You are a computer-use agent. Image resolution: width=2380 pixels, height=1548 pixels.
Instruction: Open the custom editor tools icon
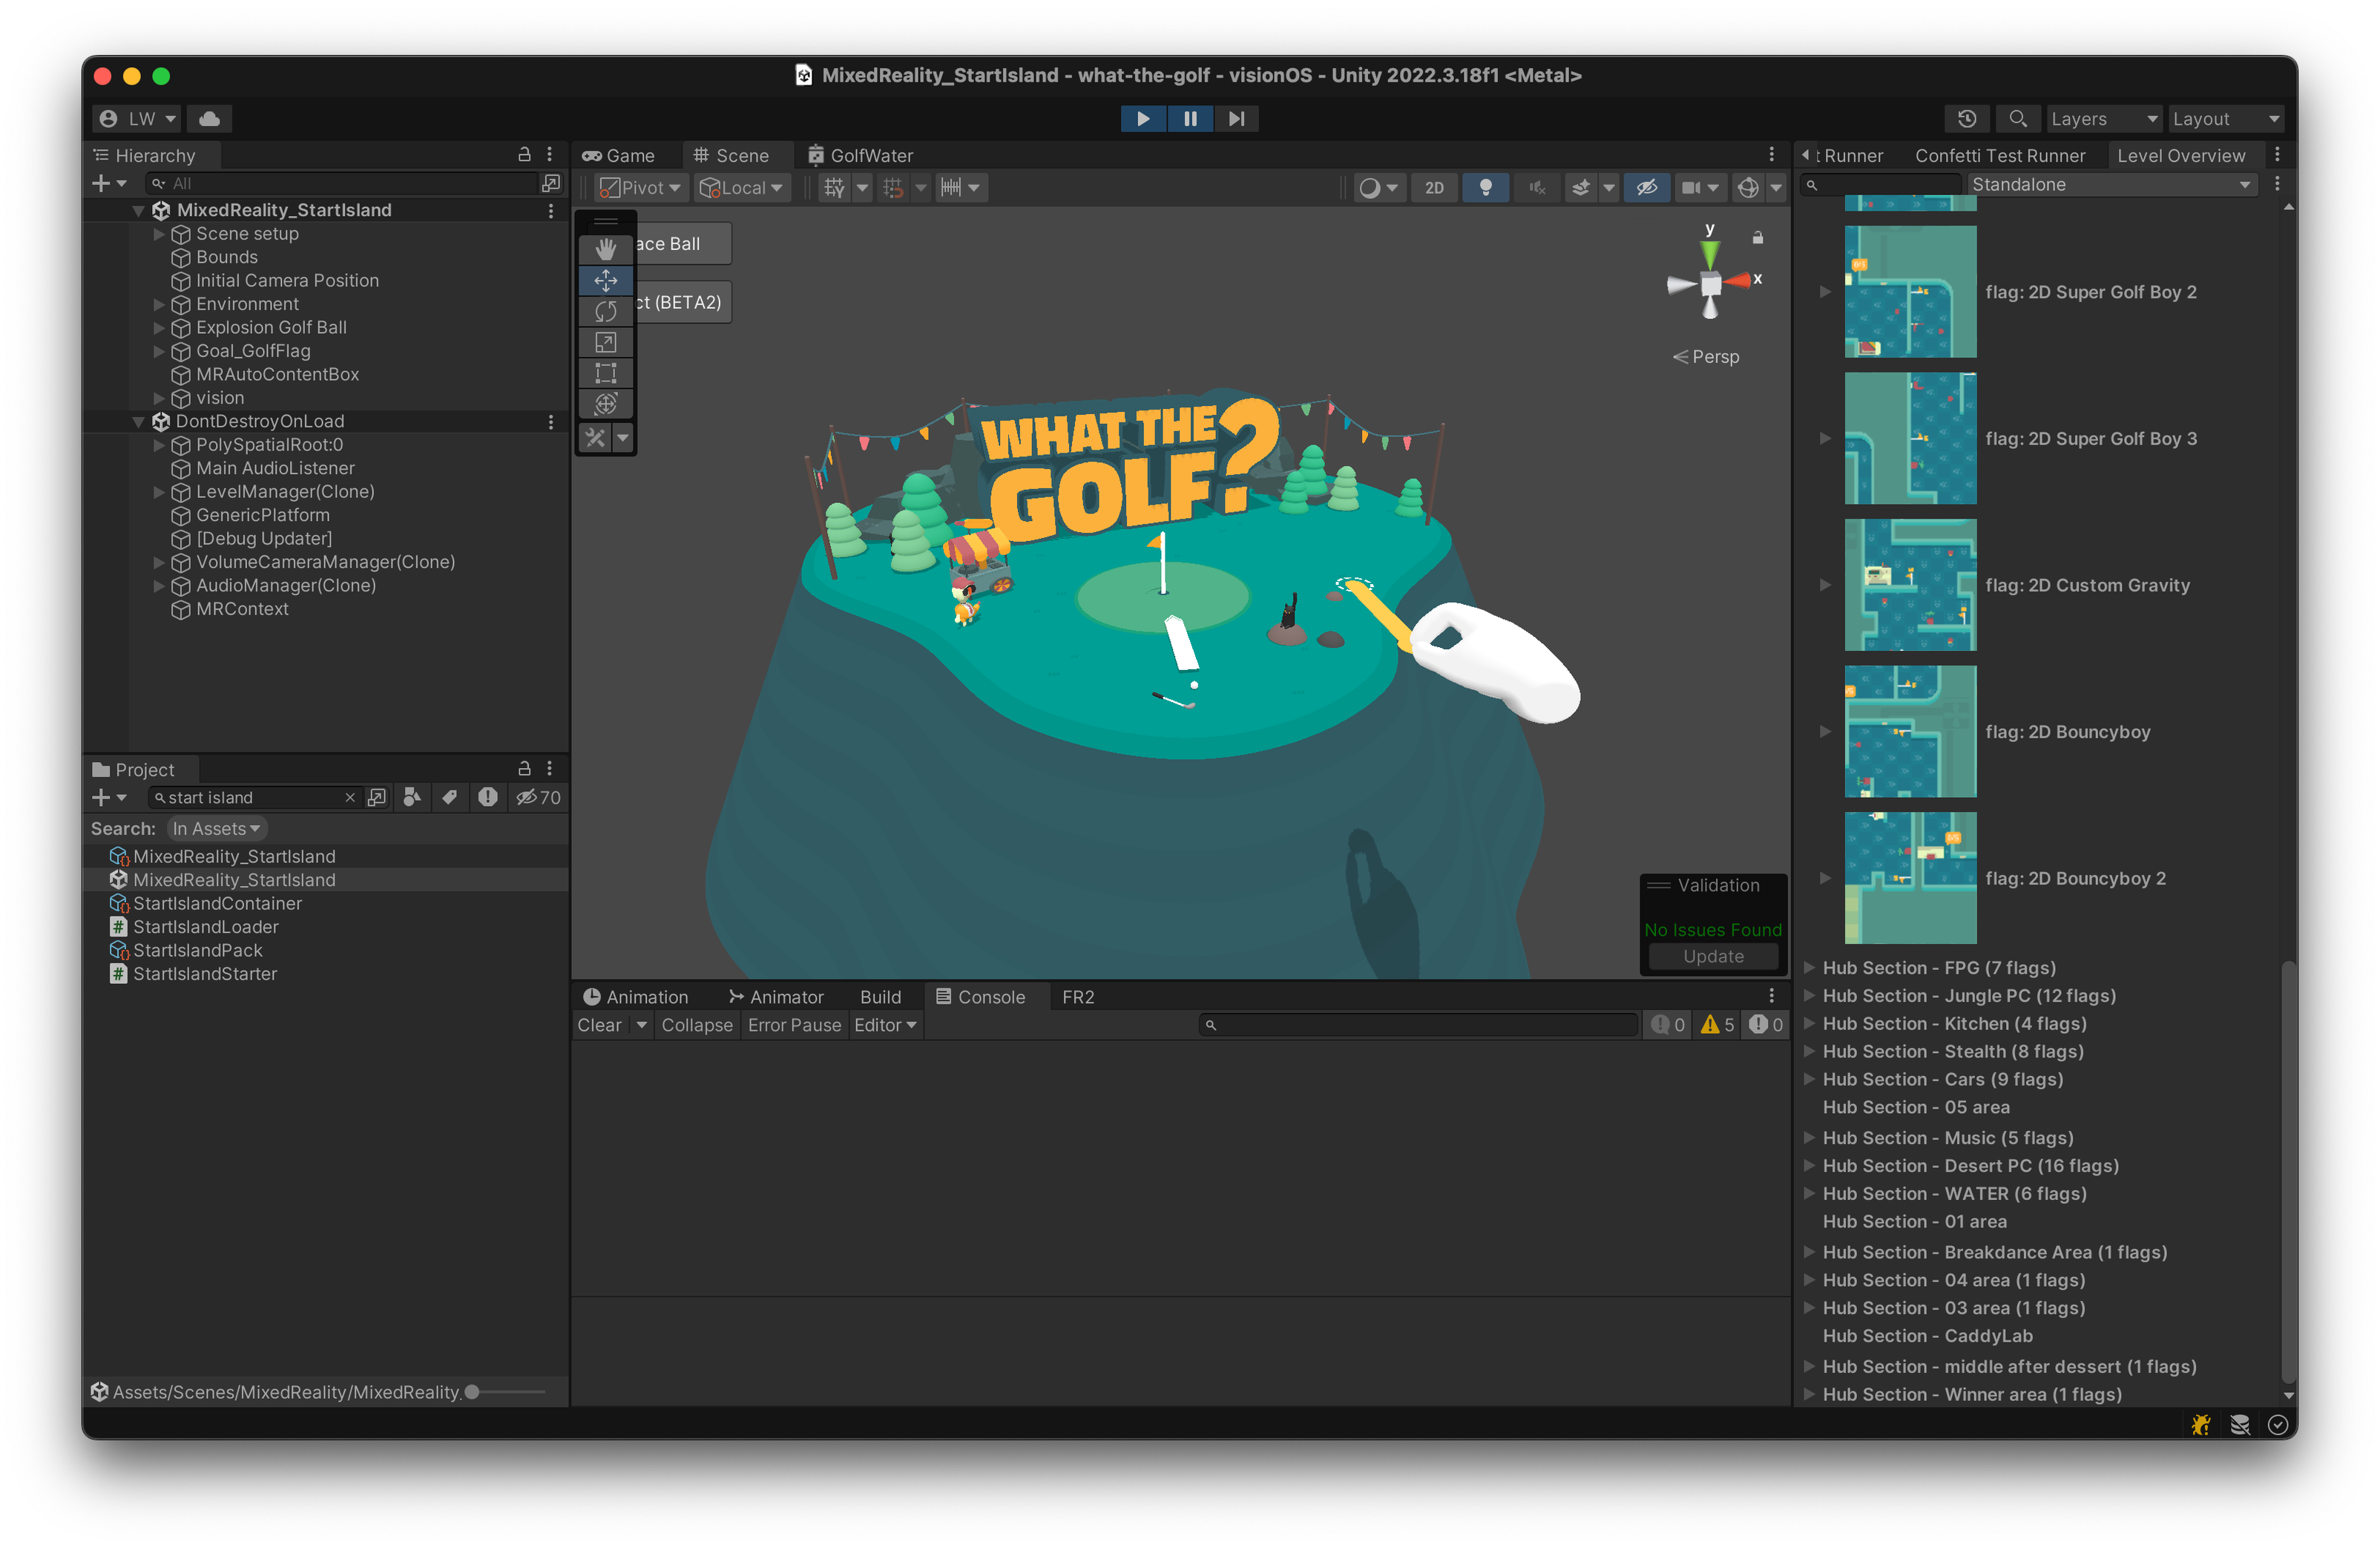pyautogui.click(x=596, y=437)
